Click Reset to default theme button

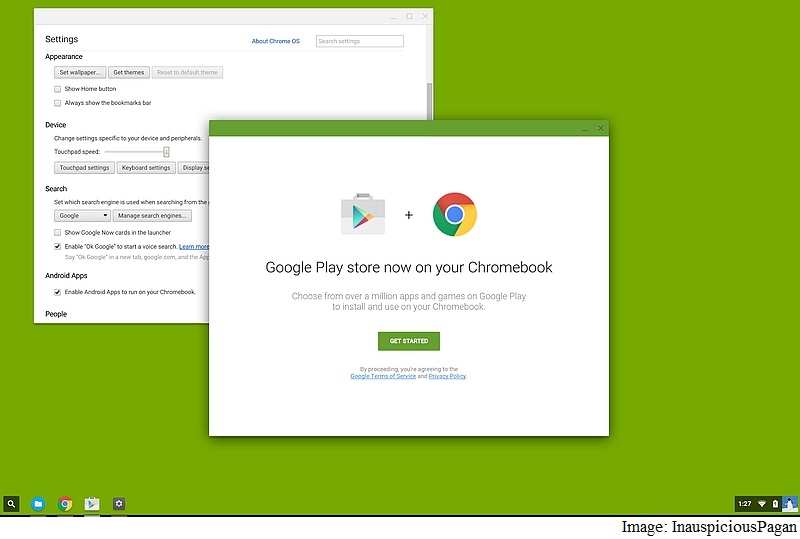pos(187,72)
